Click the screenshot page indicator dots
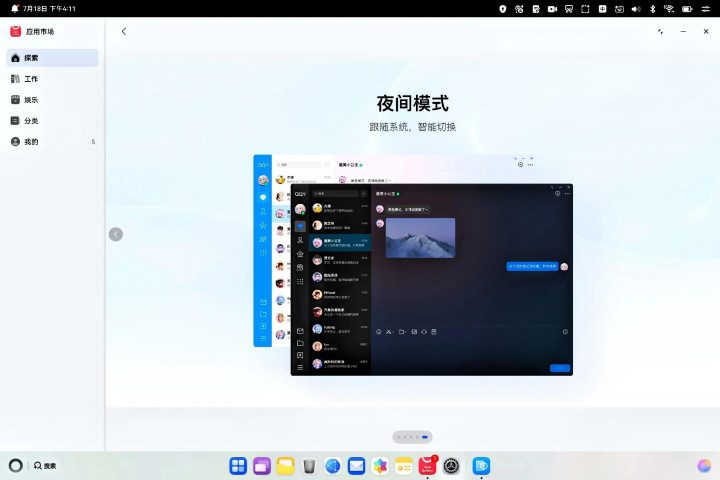The height and width of the screenshot is (480, 720). pyautogui.click(x=412, y=437)
